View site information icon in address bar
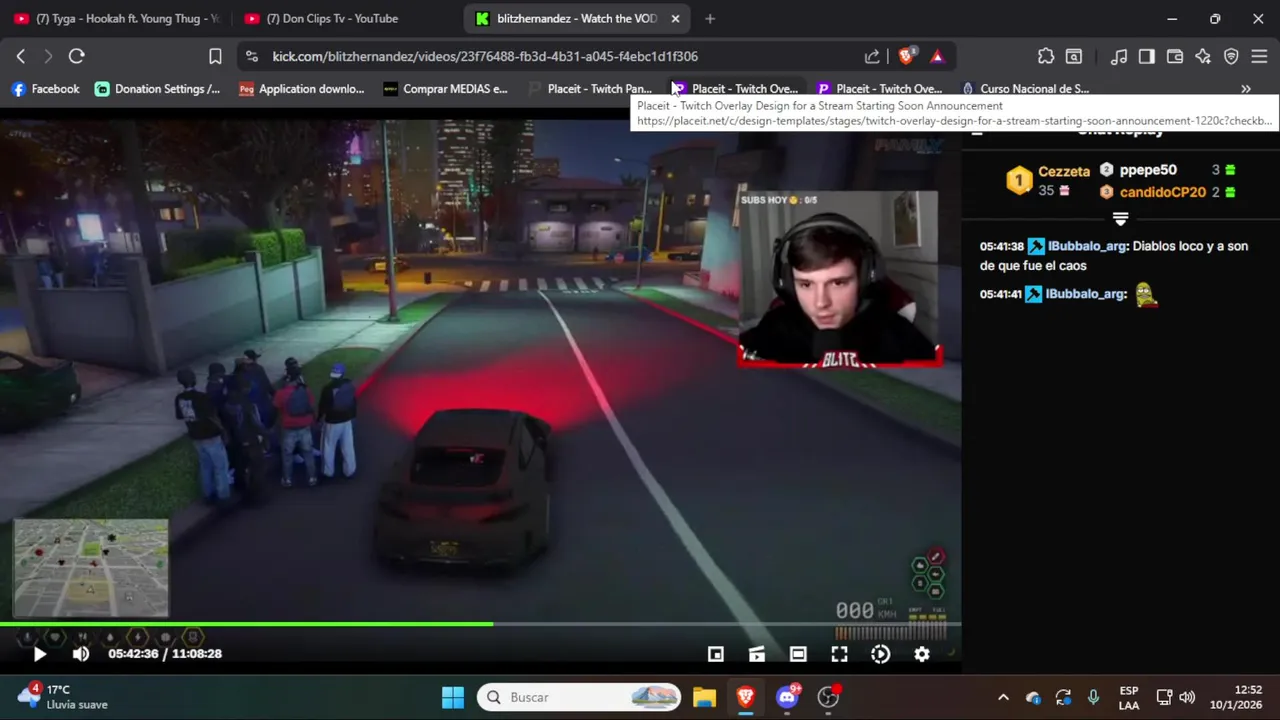The image size is (1280, 720). pyautogui.click(x=252, y=57)
